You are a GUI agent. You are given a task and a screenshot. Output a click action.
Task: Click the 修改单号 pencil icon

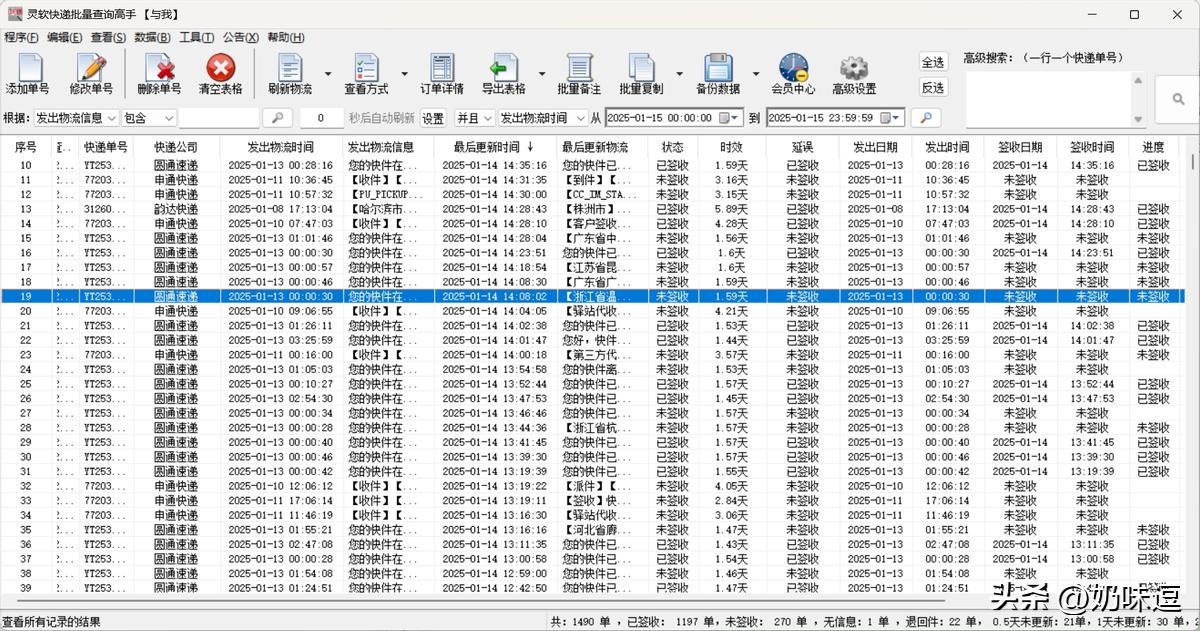[x=91, y=70]
